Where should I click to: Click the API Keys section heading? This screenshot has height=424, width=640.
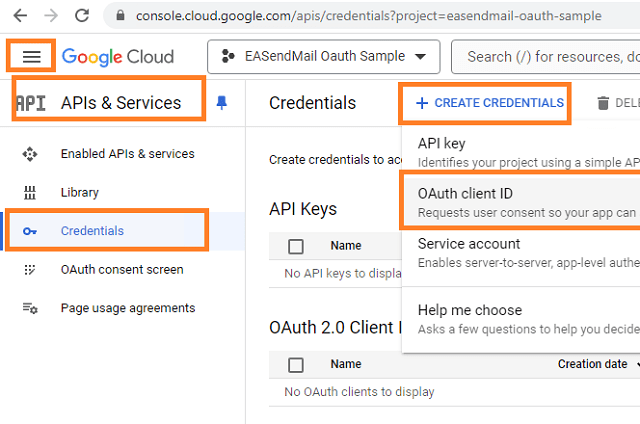click(303, 209)
